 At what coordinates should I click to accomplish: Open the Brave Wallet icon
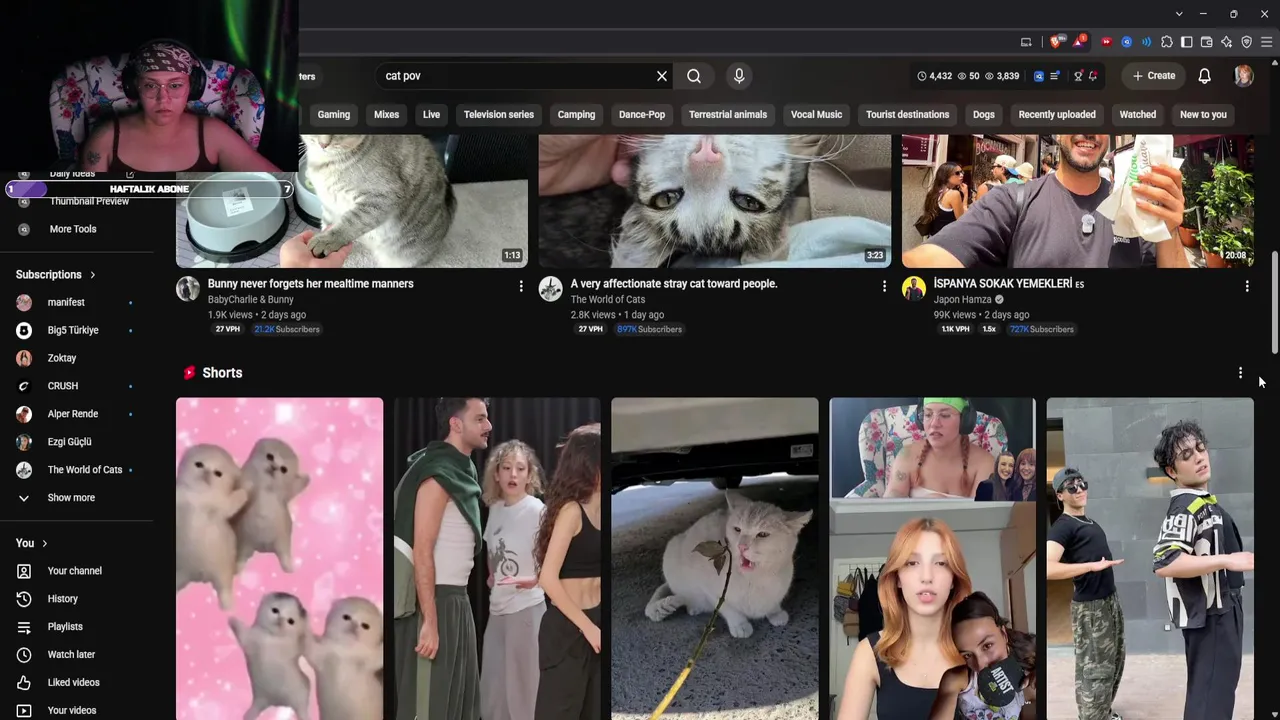[1207, 42]
